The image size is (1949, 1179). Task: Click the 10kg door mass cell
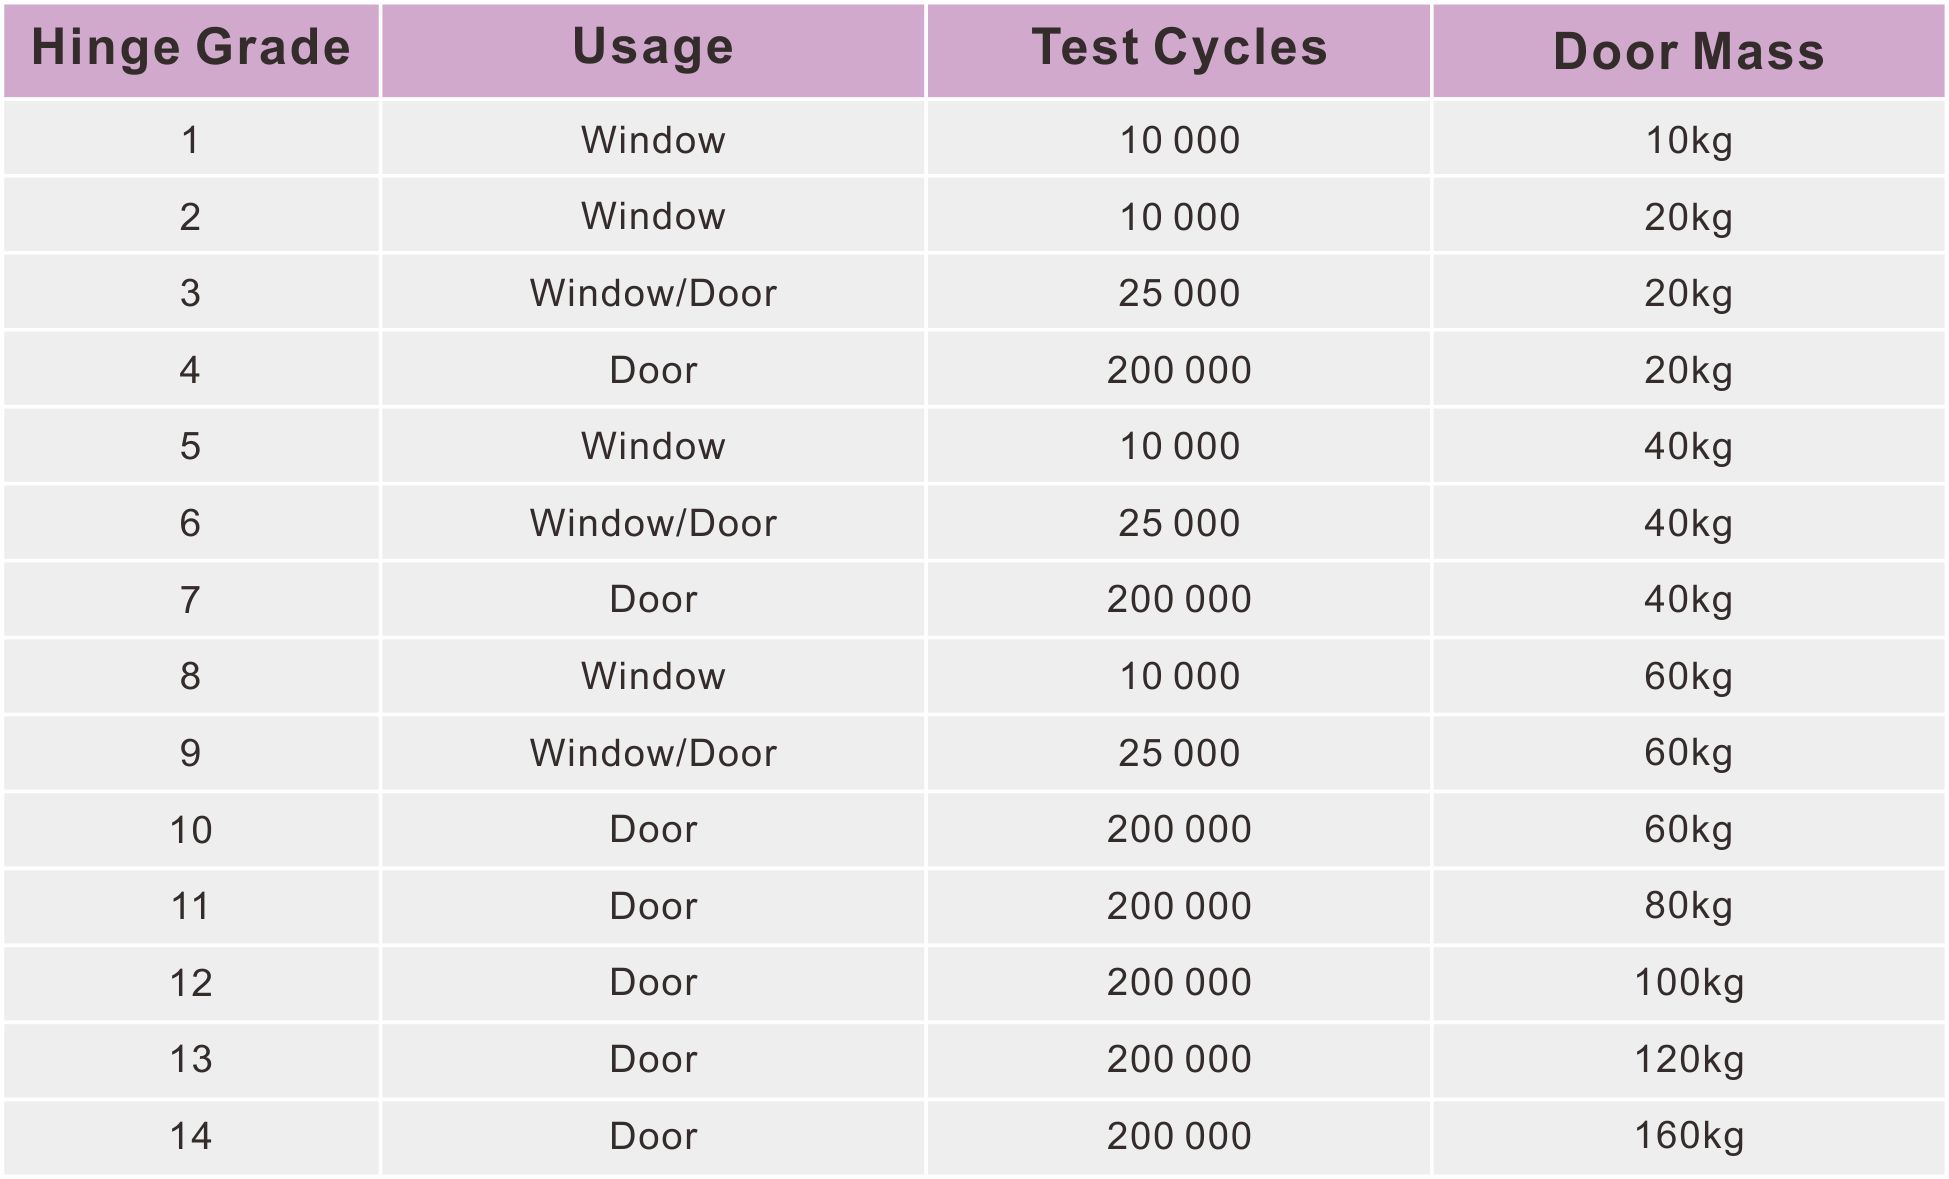point(1688,140)
